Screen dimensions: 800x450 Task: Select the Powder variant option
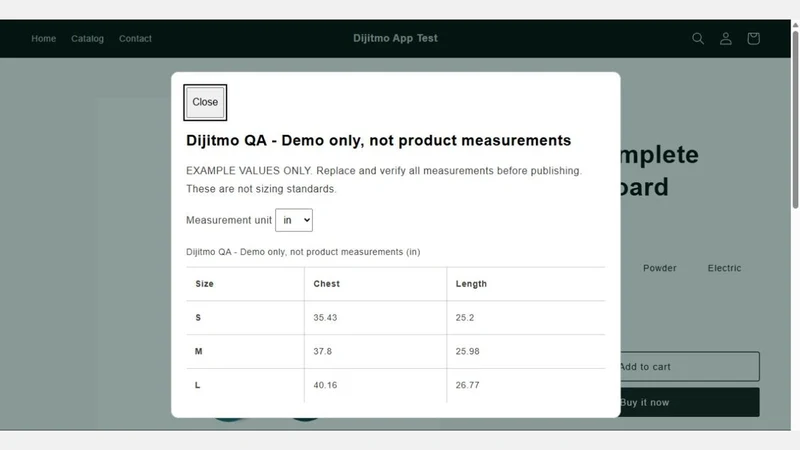tap(660, 268)
